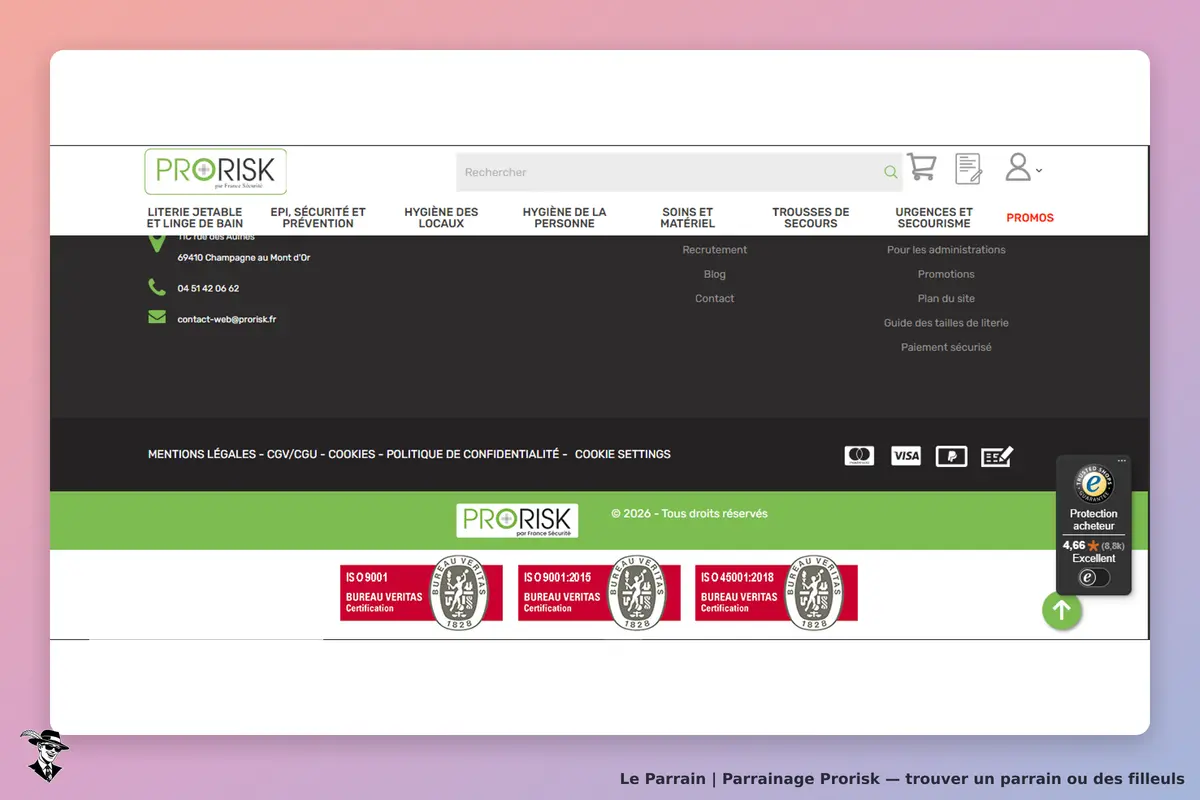Click the cheque payment icon
The image size is (1200, 800).
997,456
